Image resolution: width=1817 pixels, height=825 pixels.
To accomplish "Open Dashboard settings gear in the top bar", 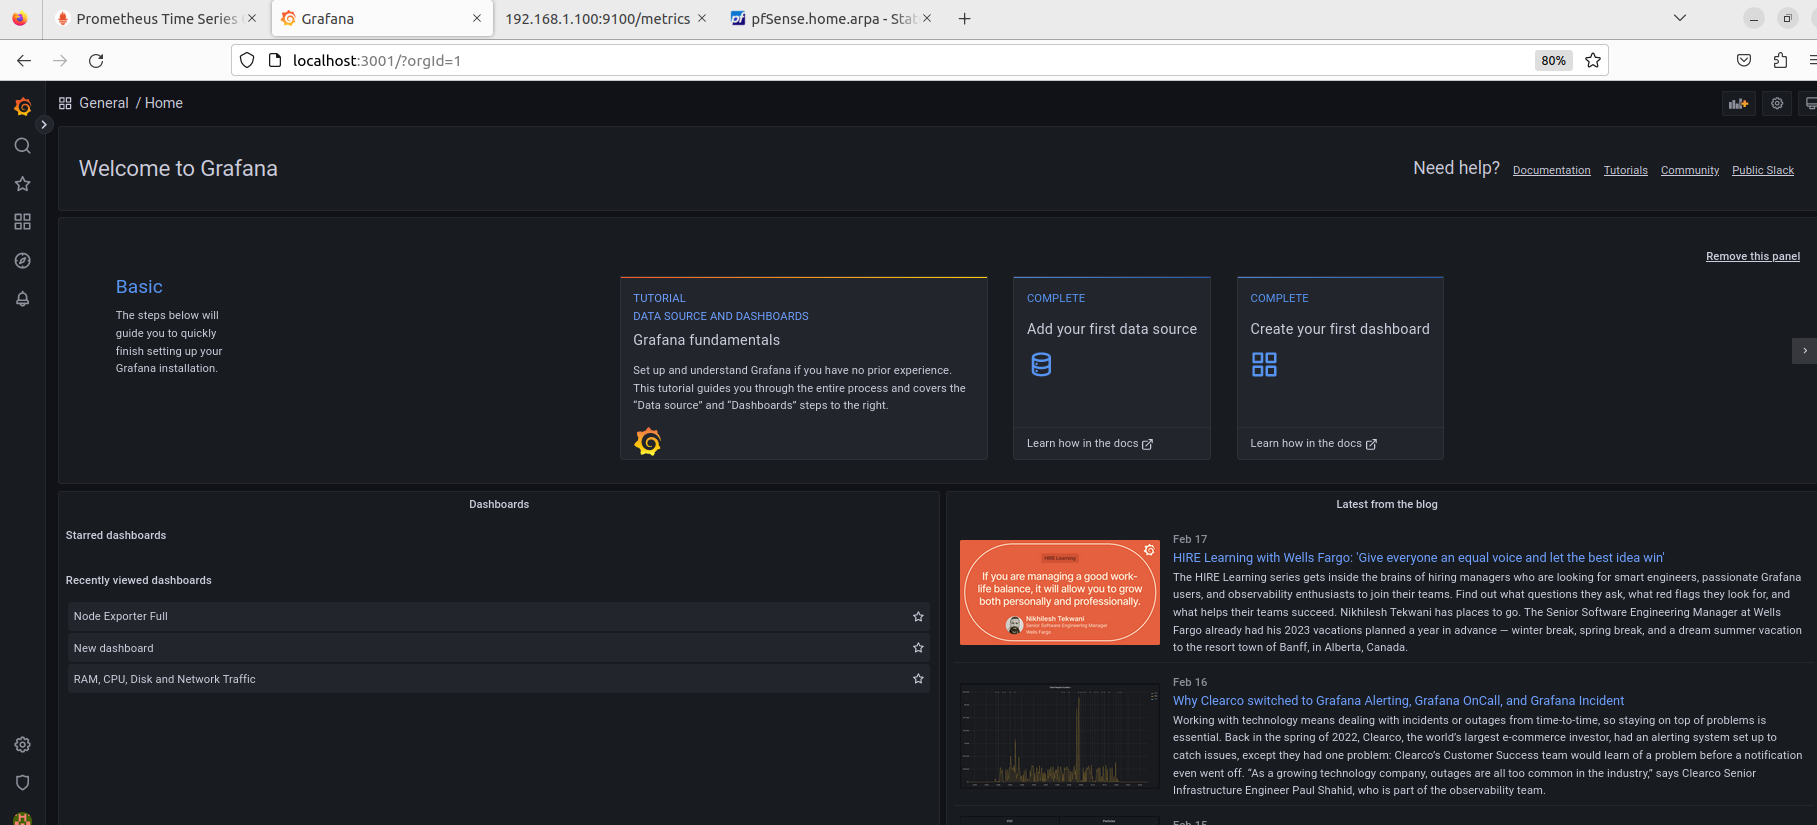I will click(x=1777, y=103).
